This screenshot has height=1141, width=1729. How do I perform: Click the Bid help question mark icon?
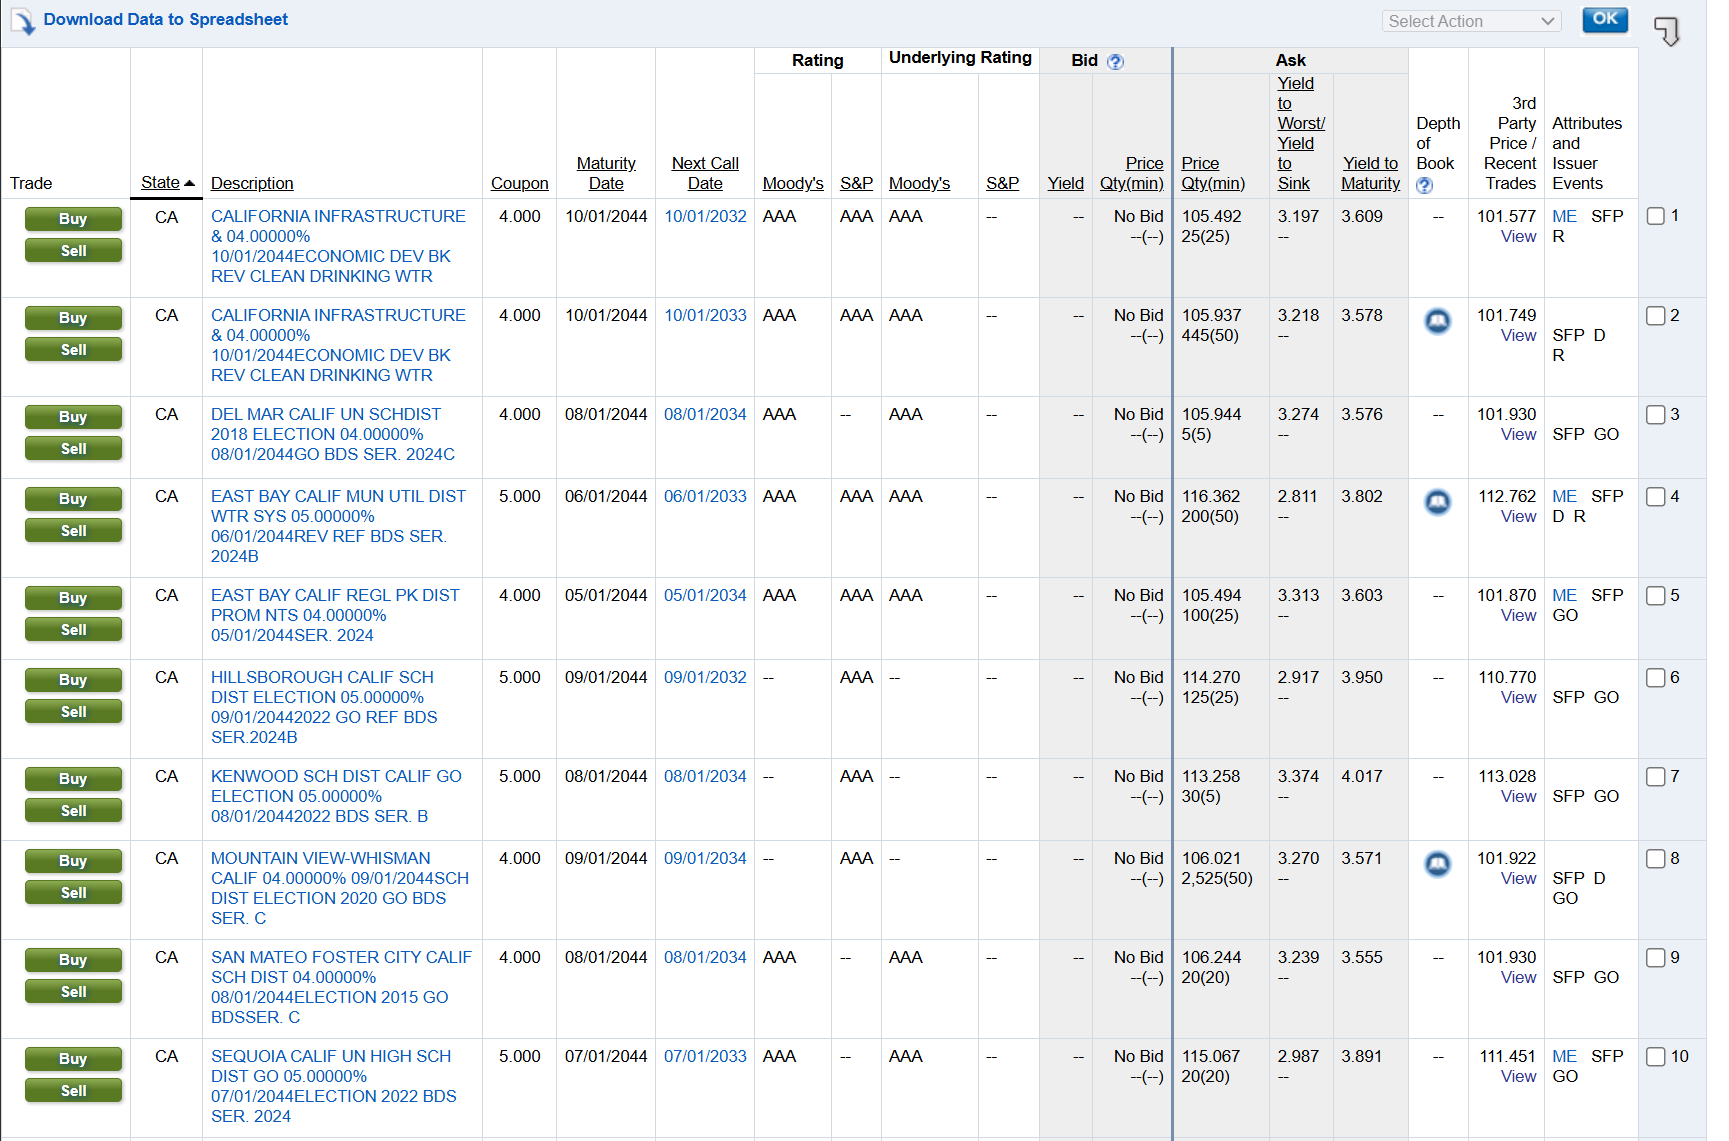[x=1115, y=62]
